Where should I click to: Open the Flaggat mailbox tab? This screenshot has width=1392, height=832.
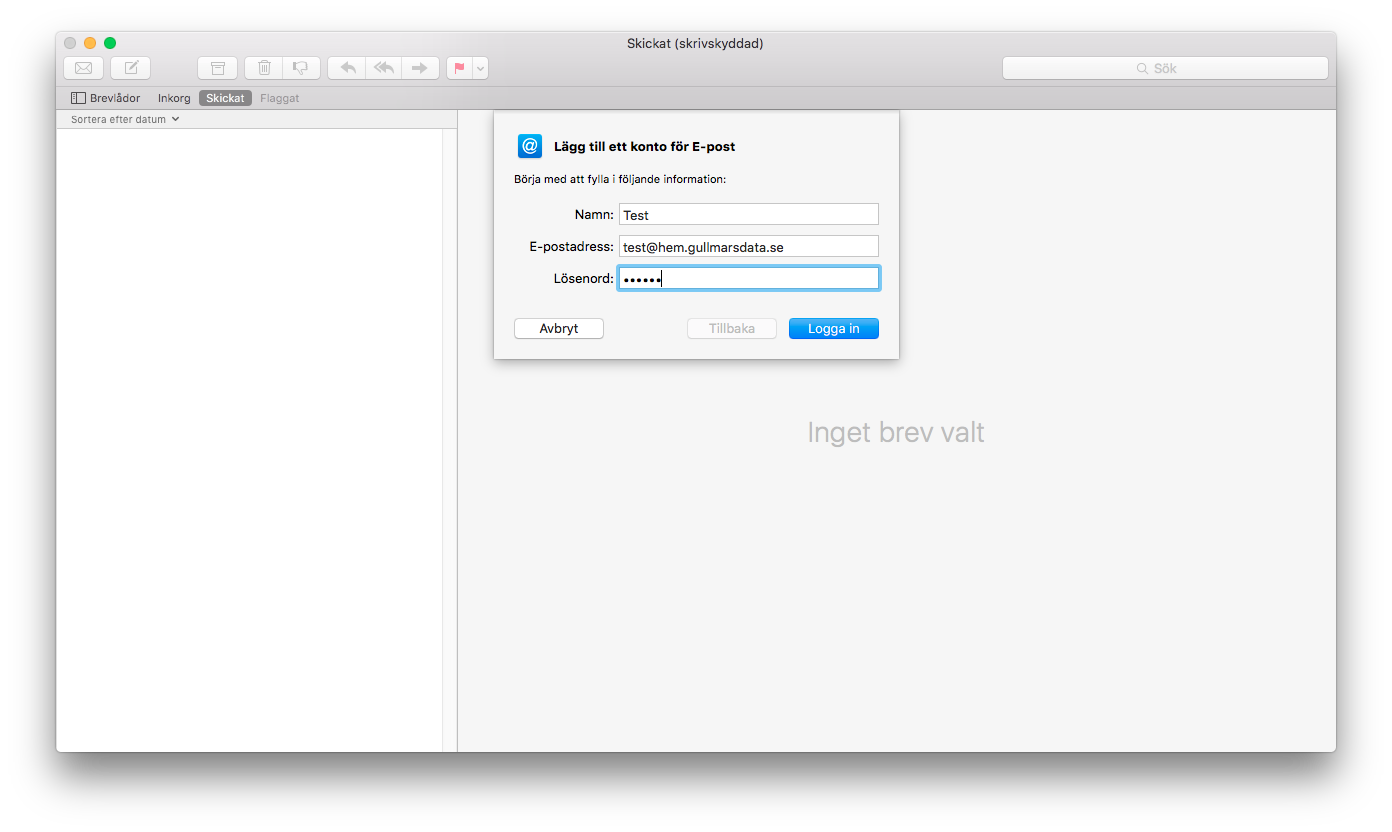click(x=280, y=98)
